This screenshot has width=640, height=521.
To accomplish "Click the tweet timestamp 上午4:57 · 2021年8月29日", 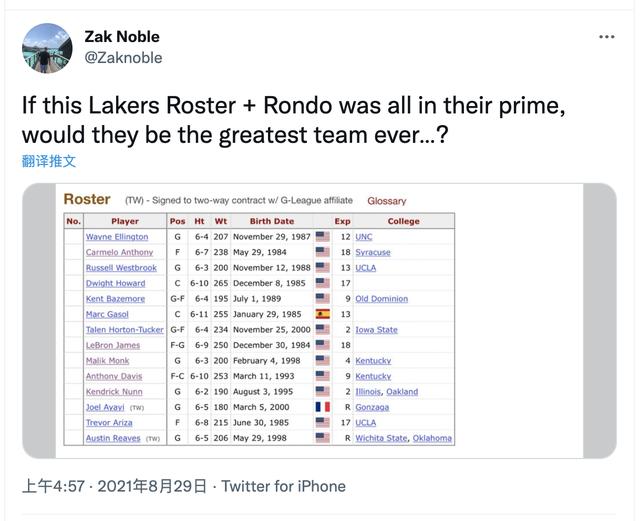I will coord(114,487).
